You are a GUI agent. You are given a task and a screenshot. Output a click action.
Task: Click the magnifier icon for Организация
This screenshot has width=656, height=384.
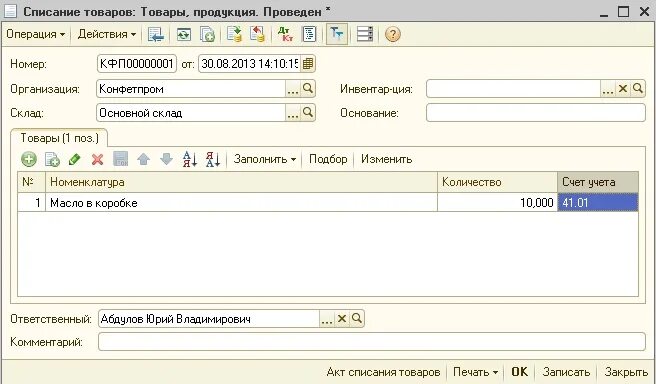tap(308, 89)
